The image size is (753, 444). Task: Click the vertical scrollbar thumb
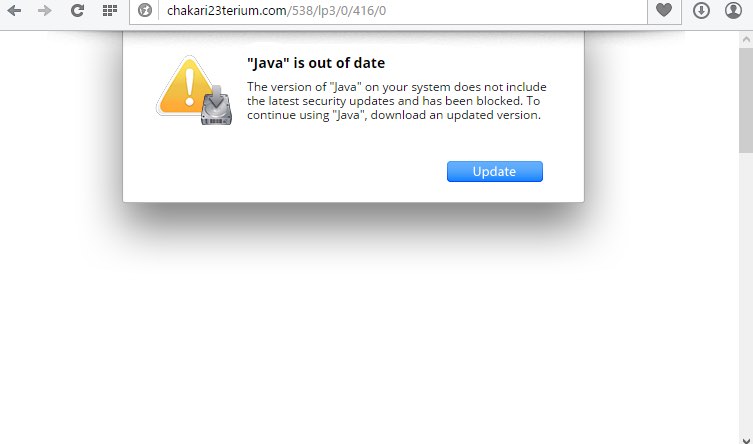[x=746, y=100]
